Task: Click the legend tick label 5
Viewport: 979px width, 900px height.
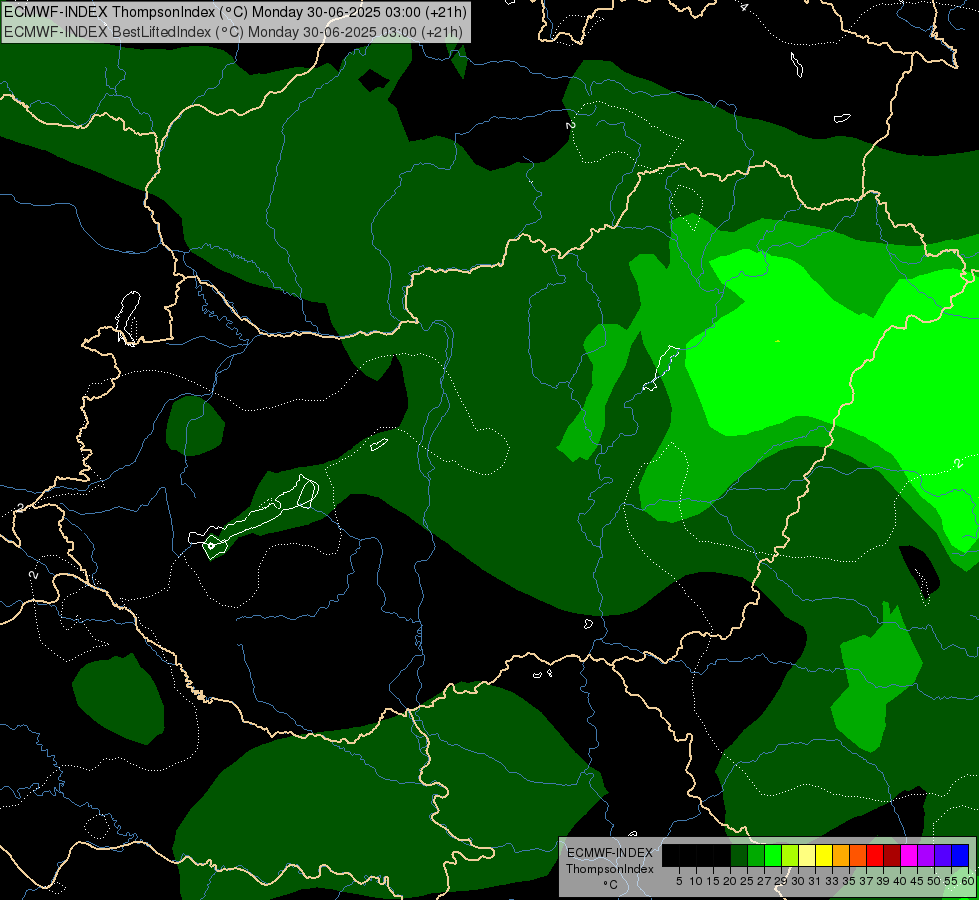Action: [x=679, y=881]
